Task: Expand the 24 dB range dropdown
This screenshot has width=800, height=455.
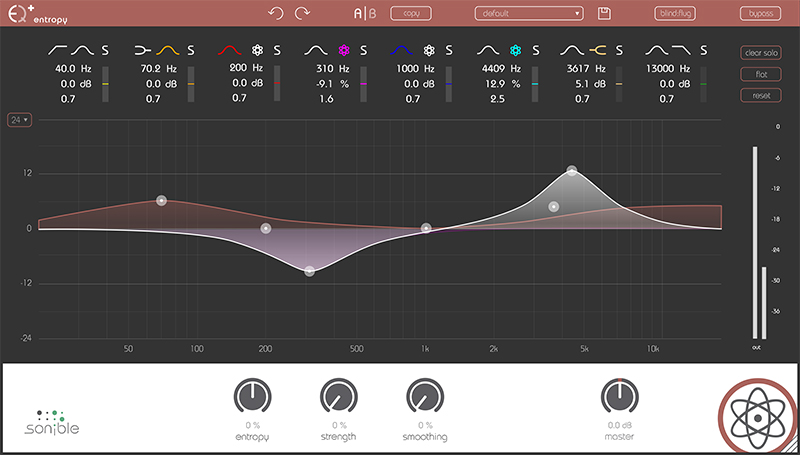Action: point(17,120)
